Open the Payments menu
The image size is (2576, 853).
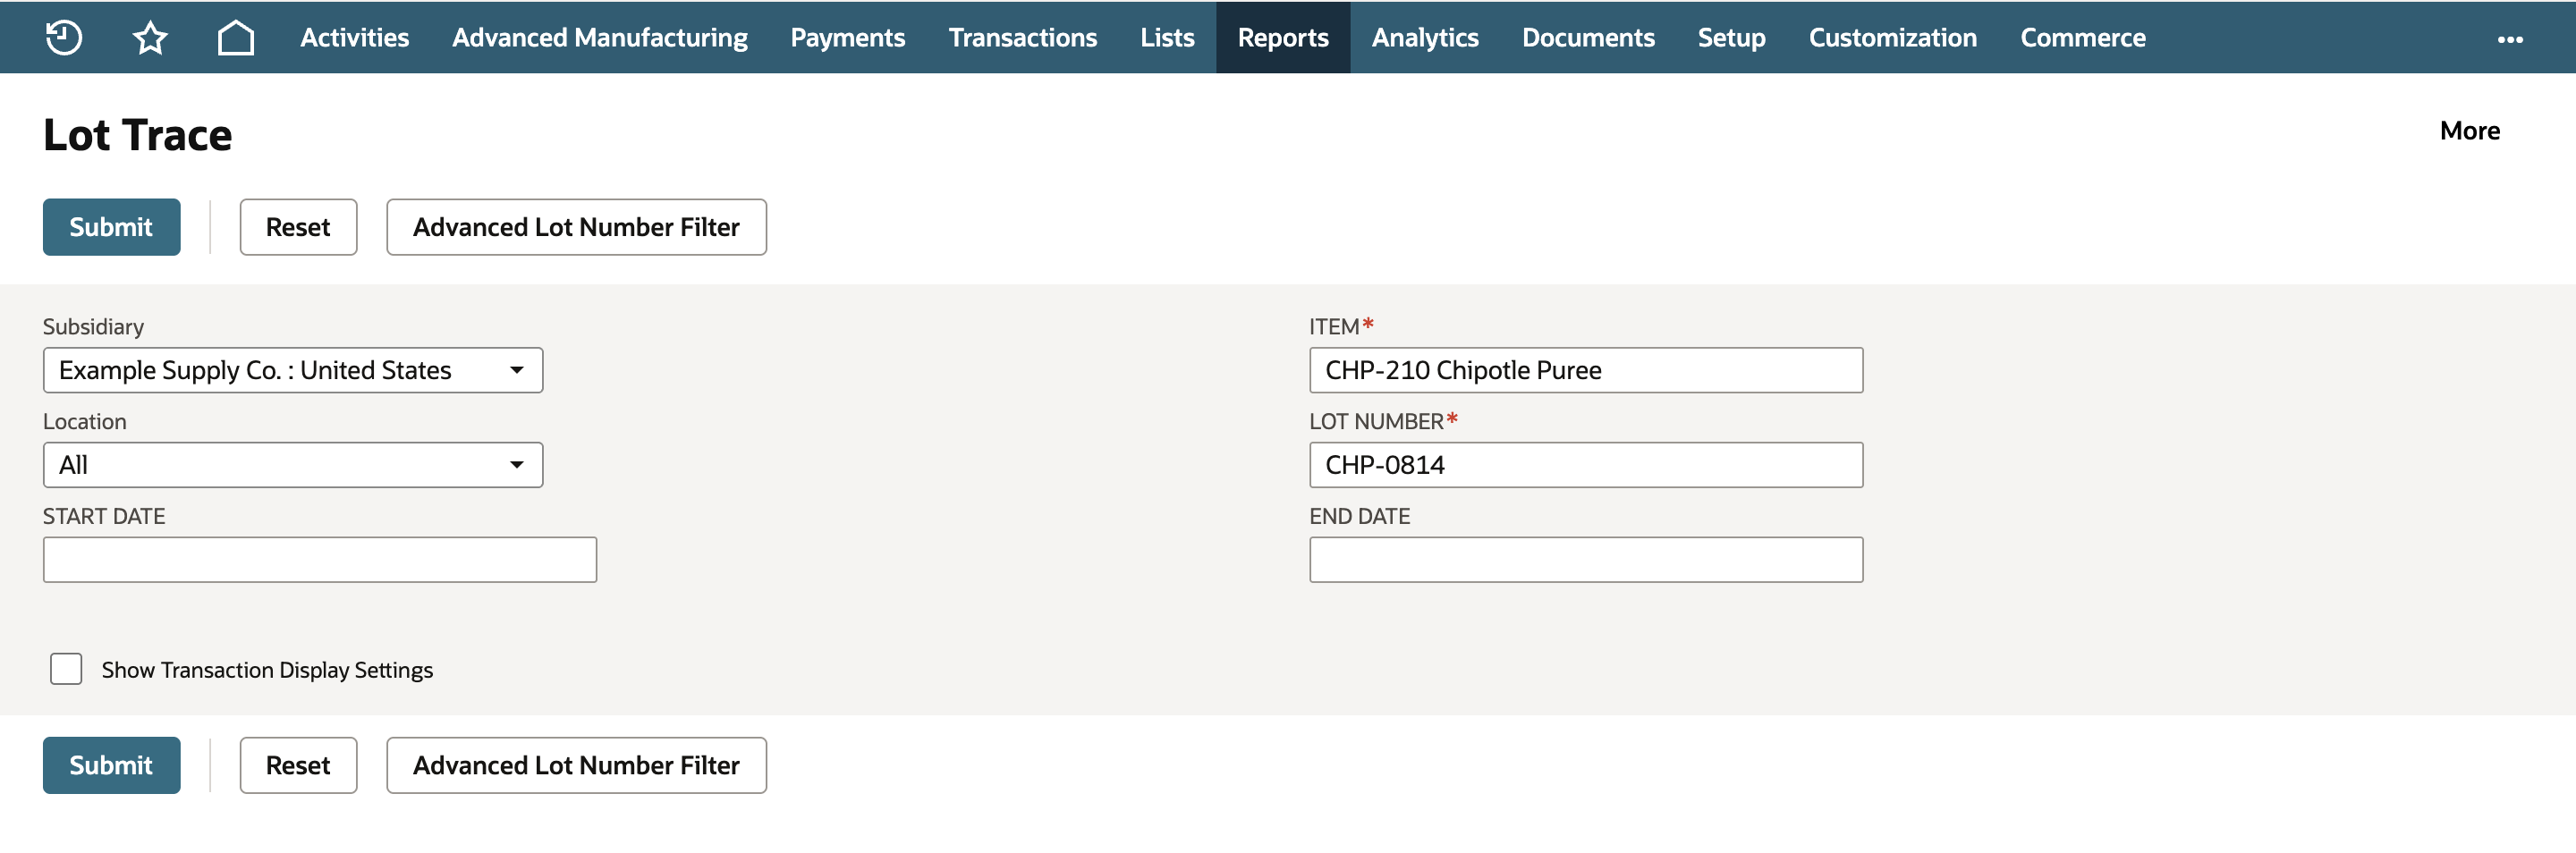point(847,38)
